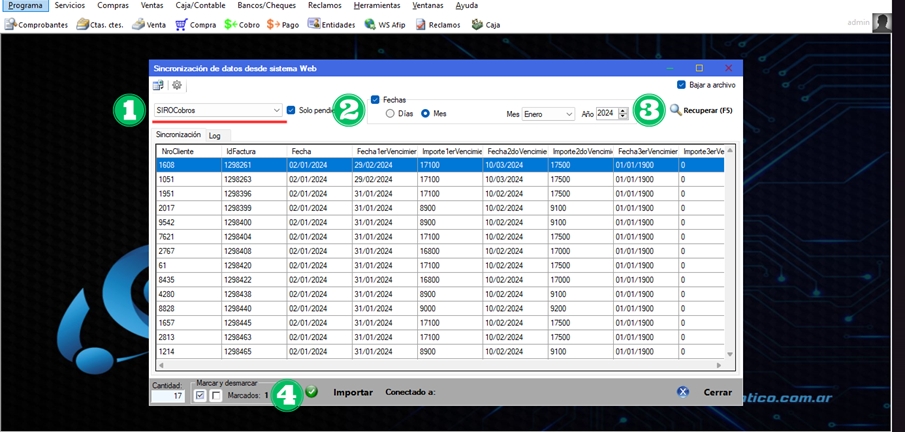
Task: Select row with IdFactura 1298440
Action: click(440, 308)
